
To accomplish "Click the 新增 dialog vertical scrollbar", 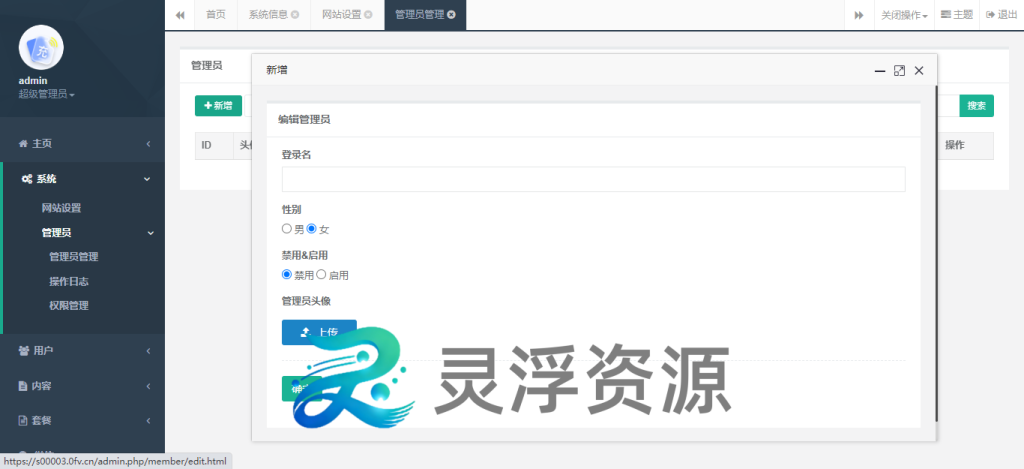I will click(x=936, y=253).
